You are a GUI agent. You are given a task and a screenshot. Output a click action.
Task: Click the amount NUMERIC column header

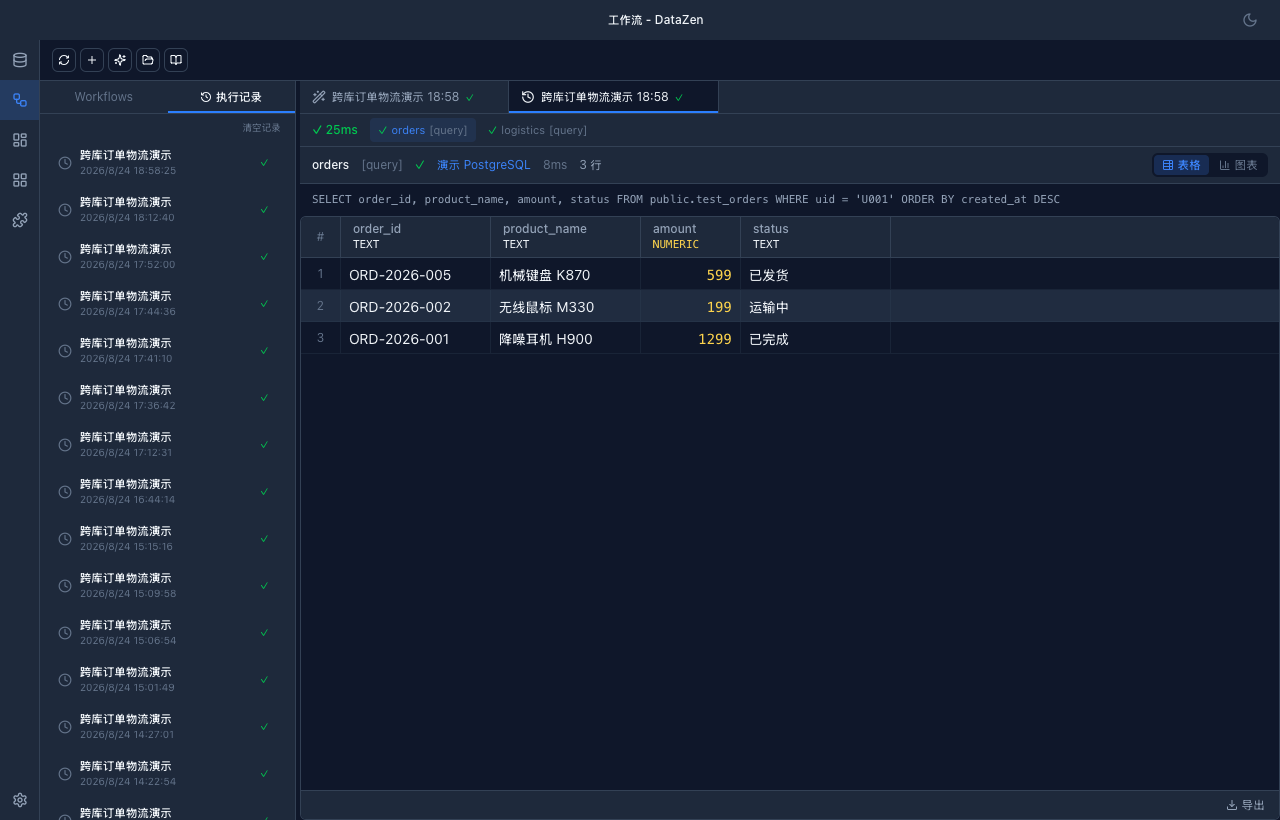[690, 237]
